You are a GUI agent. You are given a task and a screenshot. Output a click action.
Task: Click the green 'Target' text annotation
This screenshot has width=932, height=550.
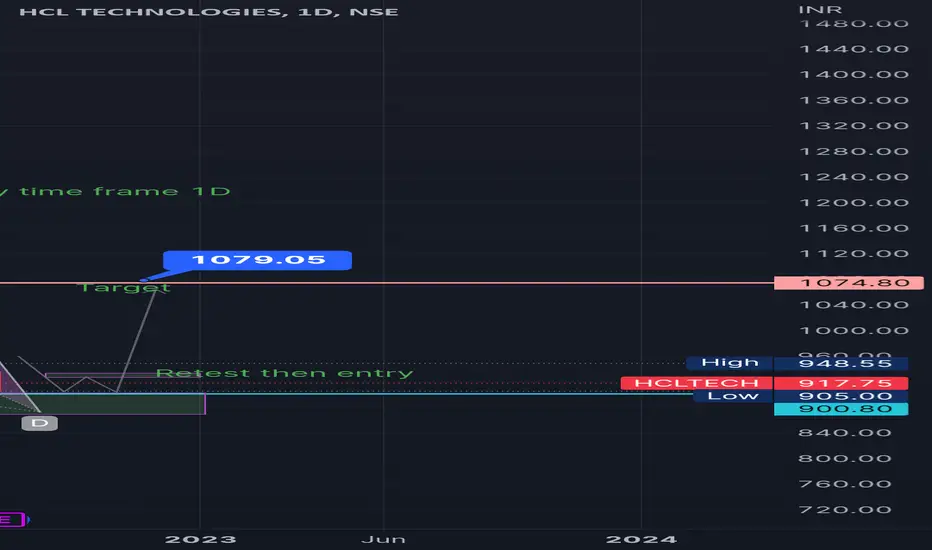125,288
